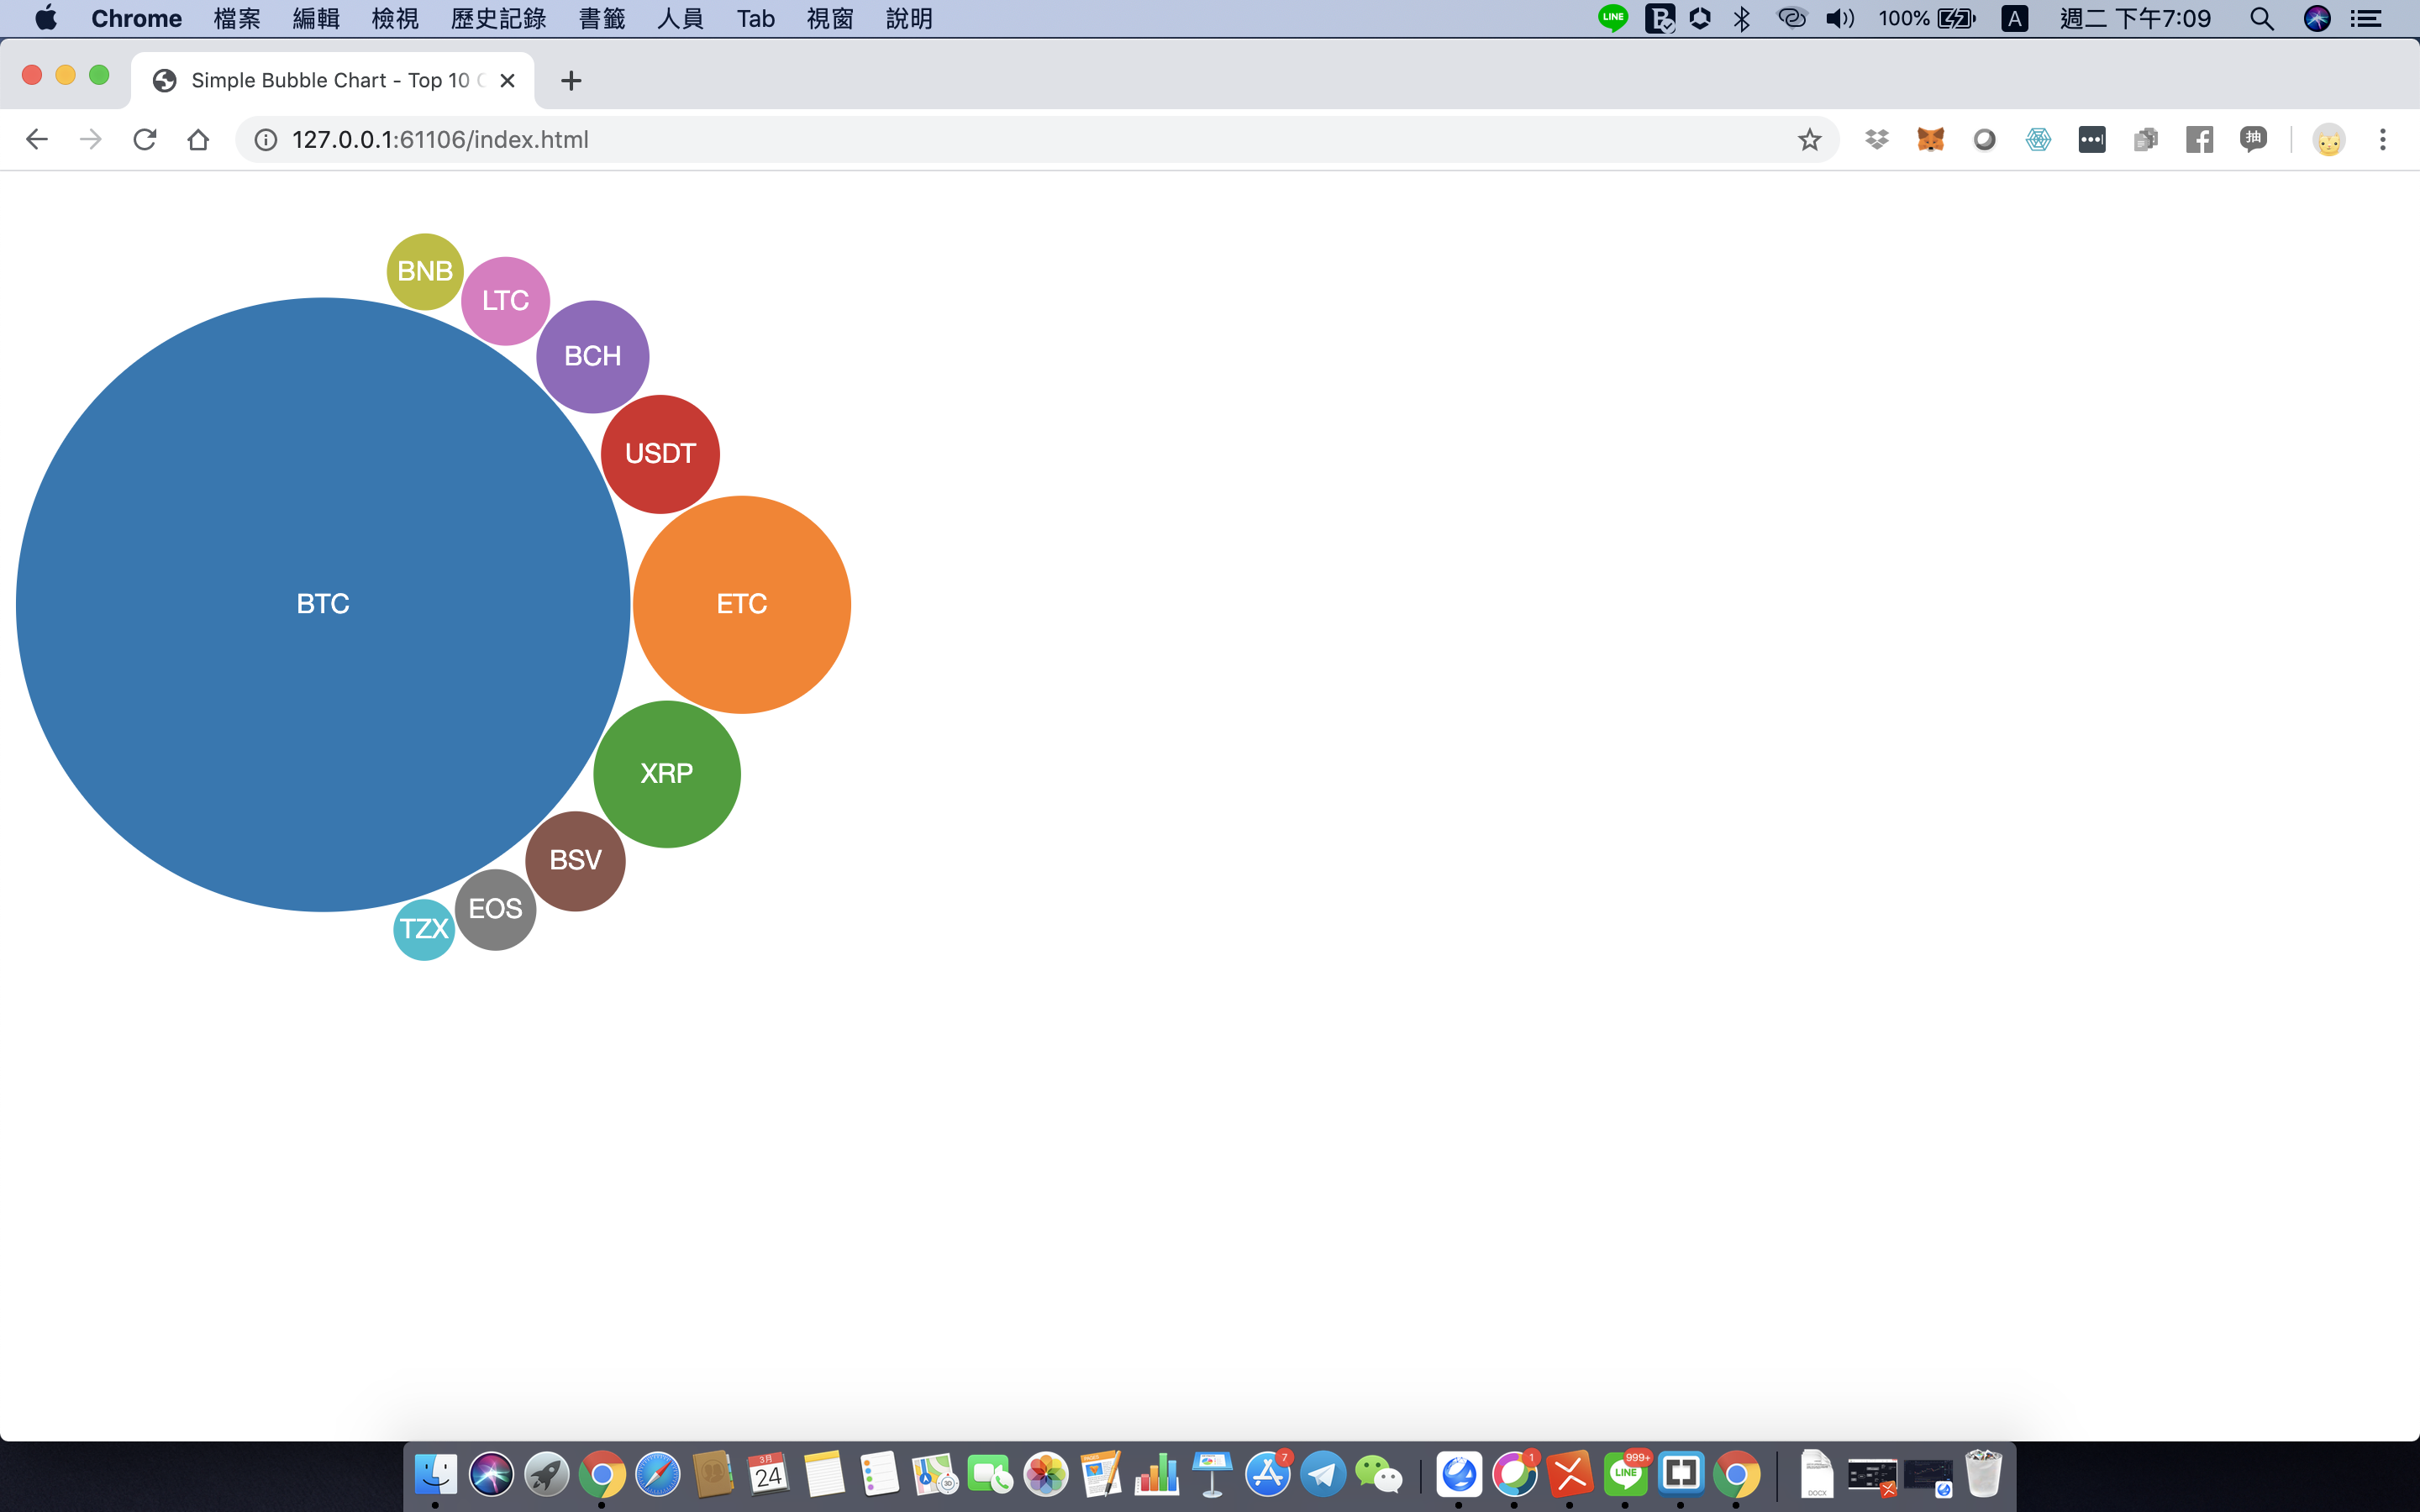
Task: Open Launchpad rocket in the dock
Action: 546,1474
